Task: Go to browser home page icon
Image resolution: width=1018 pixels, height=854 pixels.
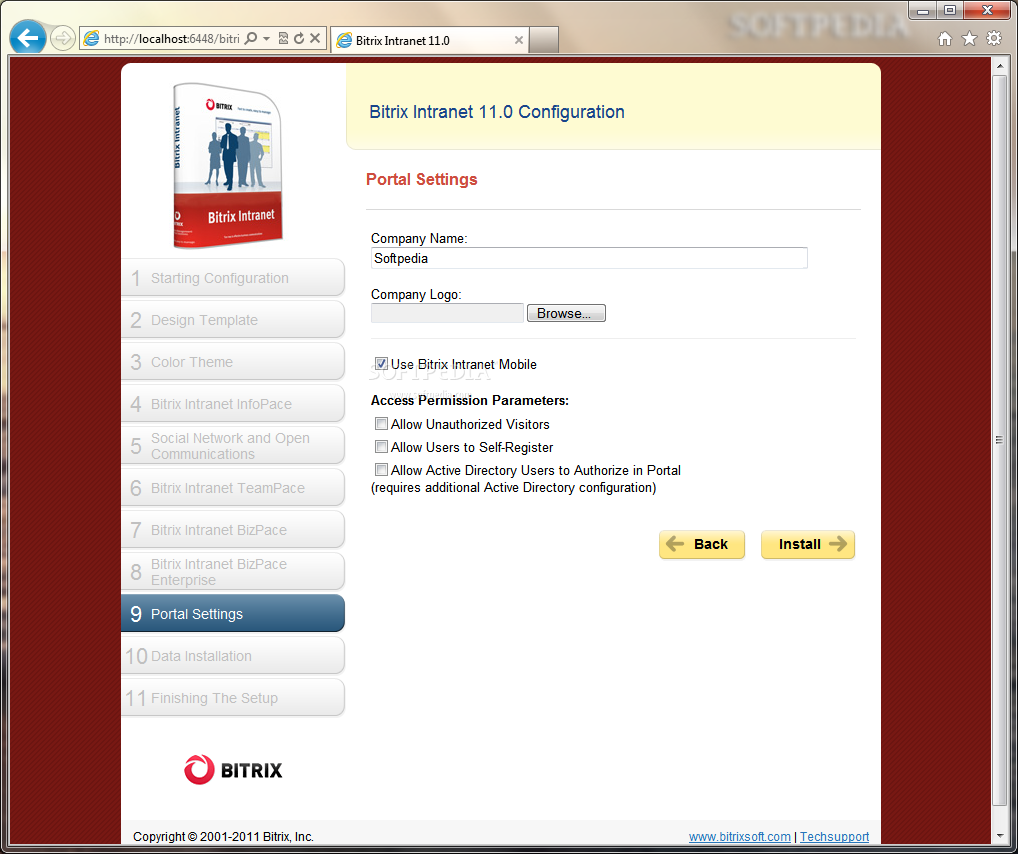Action: click(x=945, y=39)
